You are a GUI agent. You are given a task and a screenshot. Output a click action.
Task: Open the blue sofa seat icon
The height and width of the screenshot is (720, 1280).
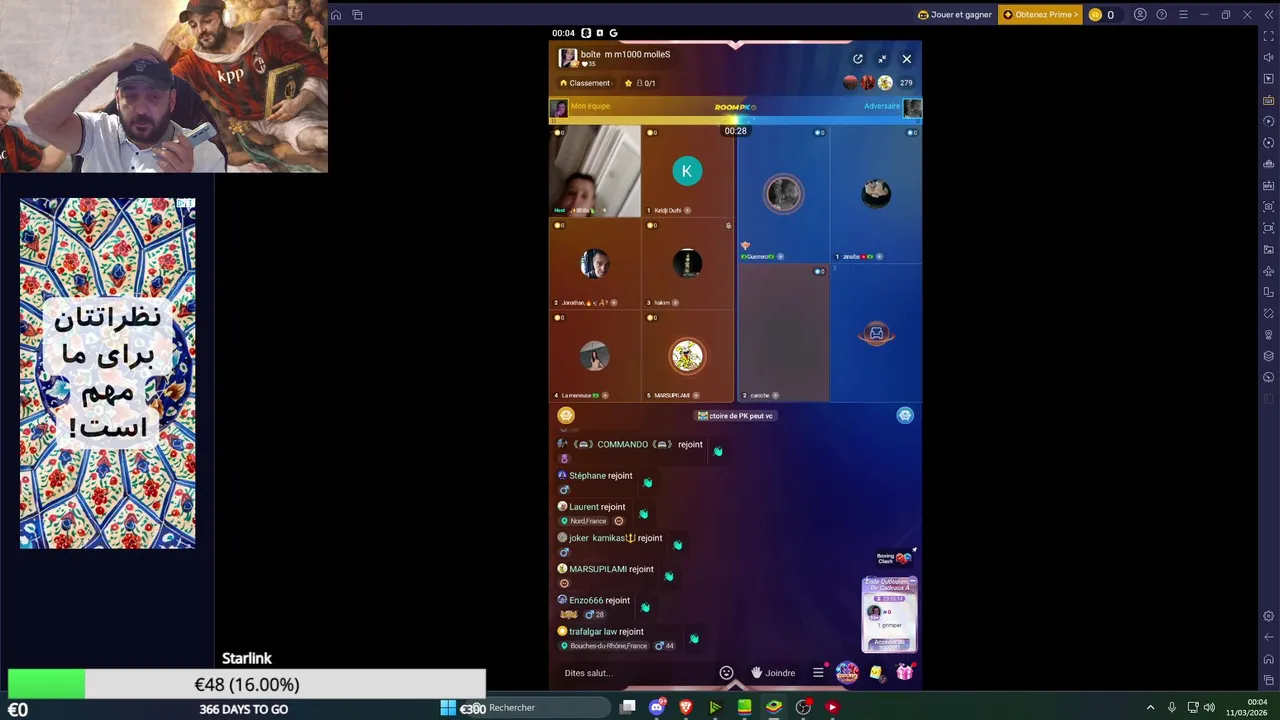pos(905,416)
